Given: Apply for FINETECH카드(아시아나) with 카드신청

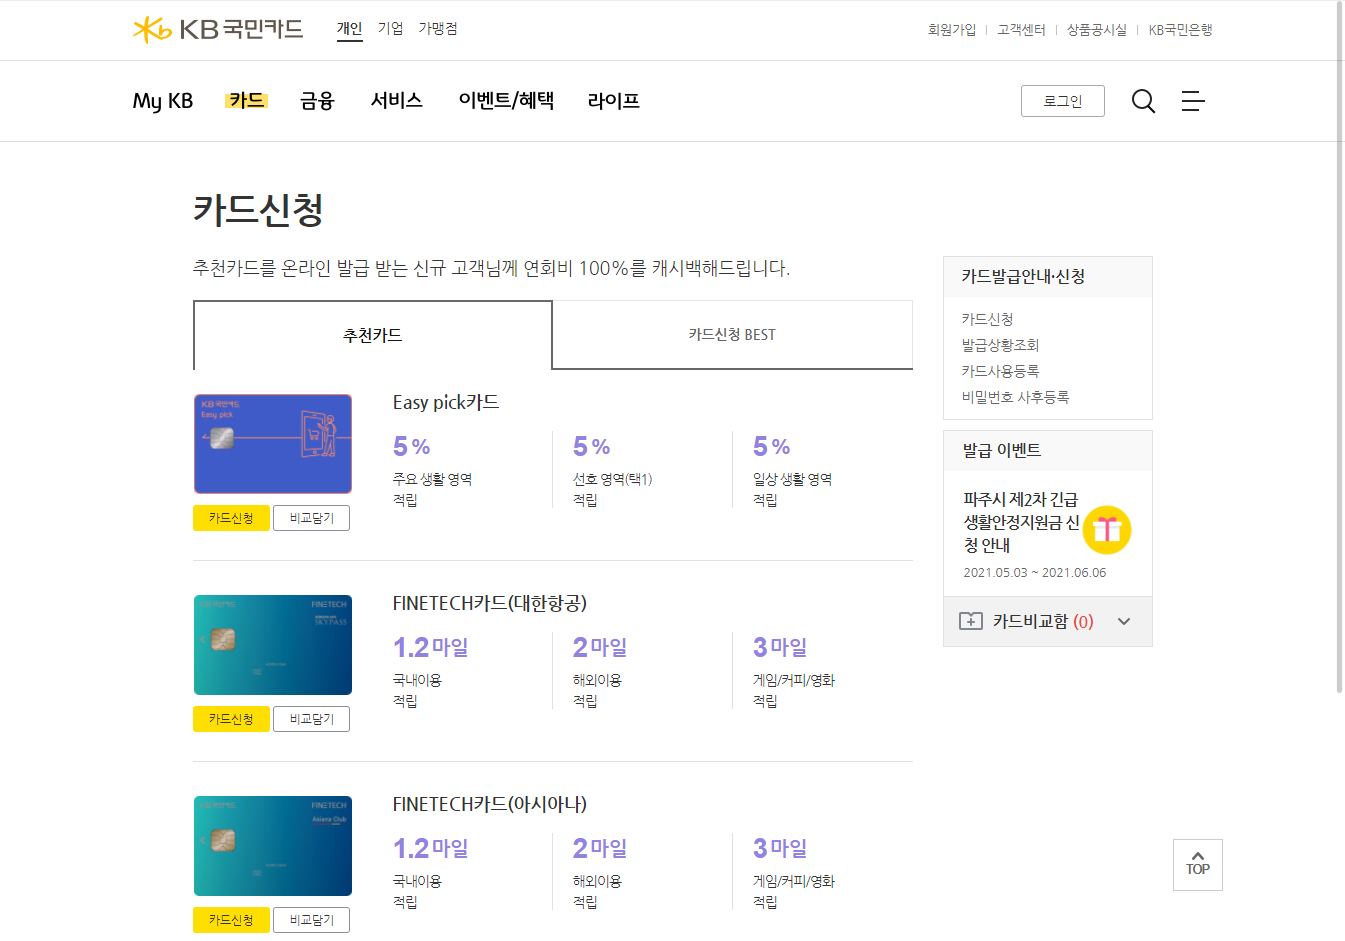Looking at the screenshot, I should tap(231, 920).
